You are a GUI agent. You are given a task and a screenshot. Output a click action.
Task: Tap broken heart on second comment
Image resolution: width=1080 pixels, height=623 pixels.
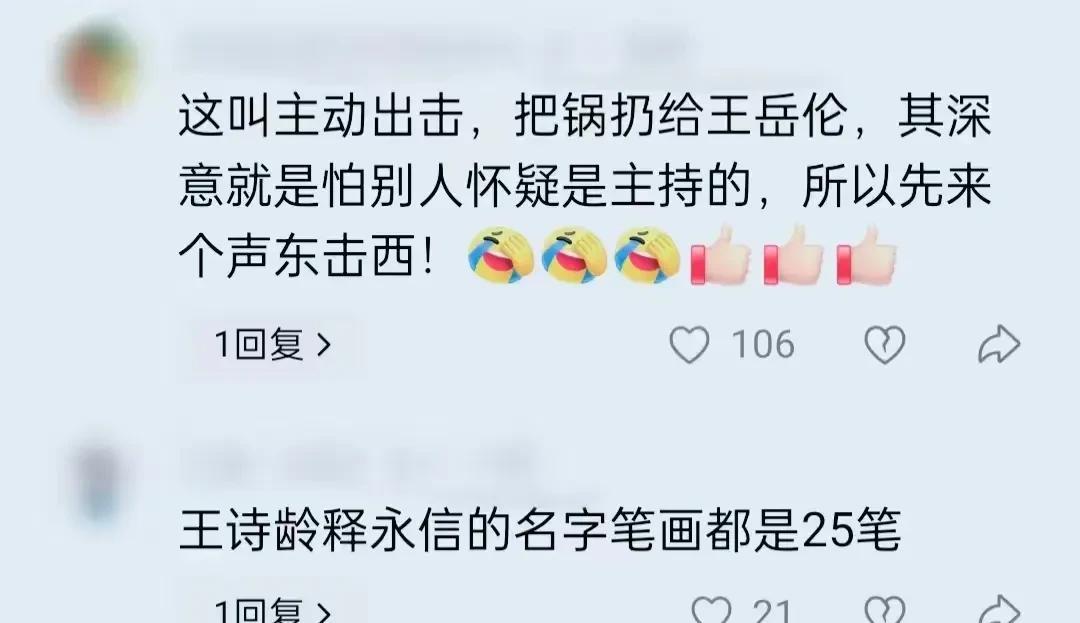(884, 611)
